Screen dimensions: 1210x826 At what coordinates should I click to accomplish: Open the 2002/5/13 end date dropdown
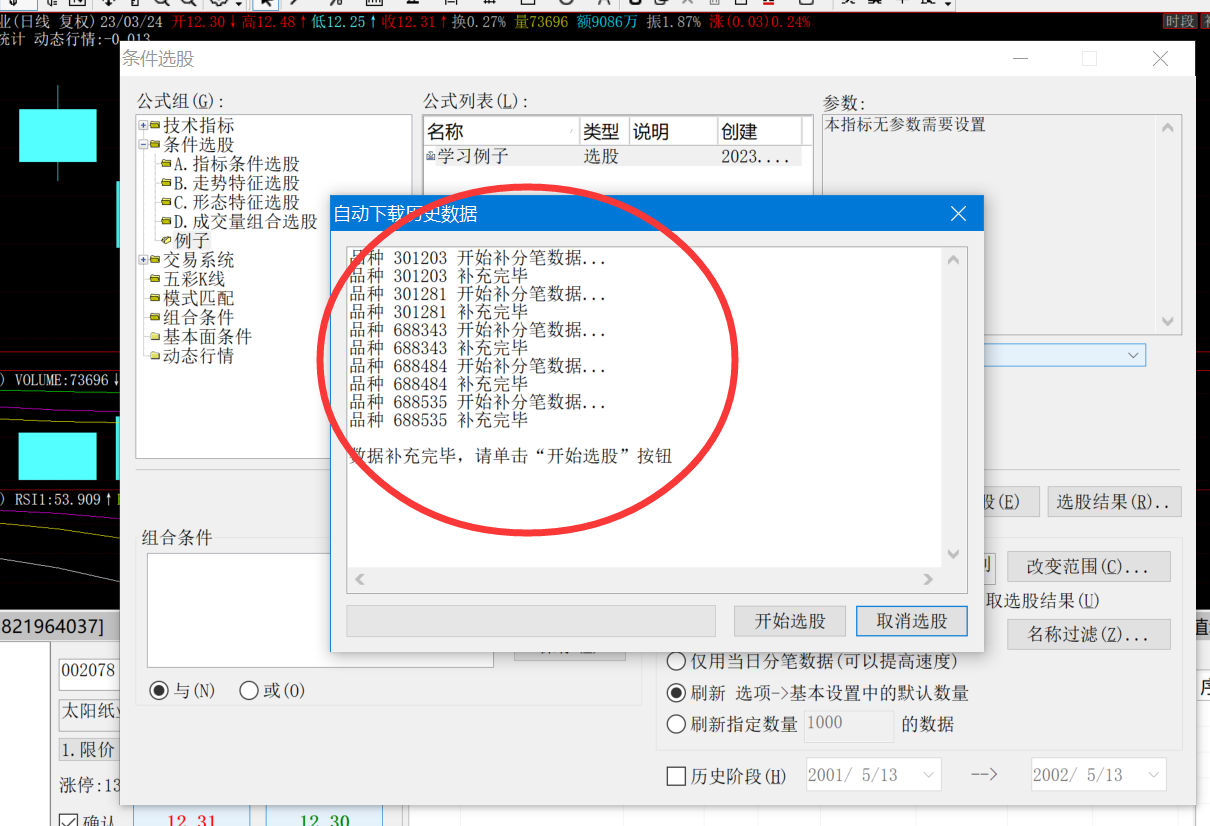(x=1153, y=775)
